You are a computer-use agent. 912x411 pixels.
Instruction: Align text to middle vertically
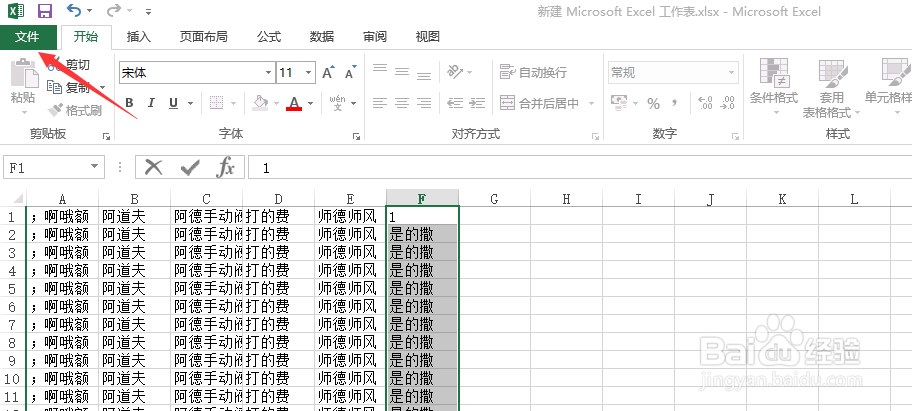pos(402,72)
